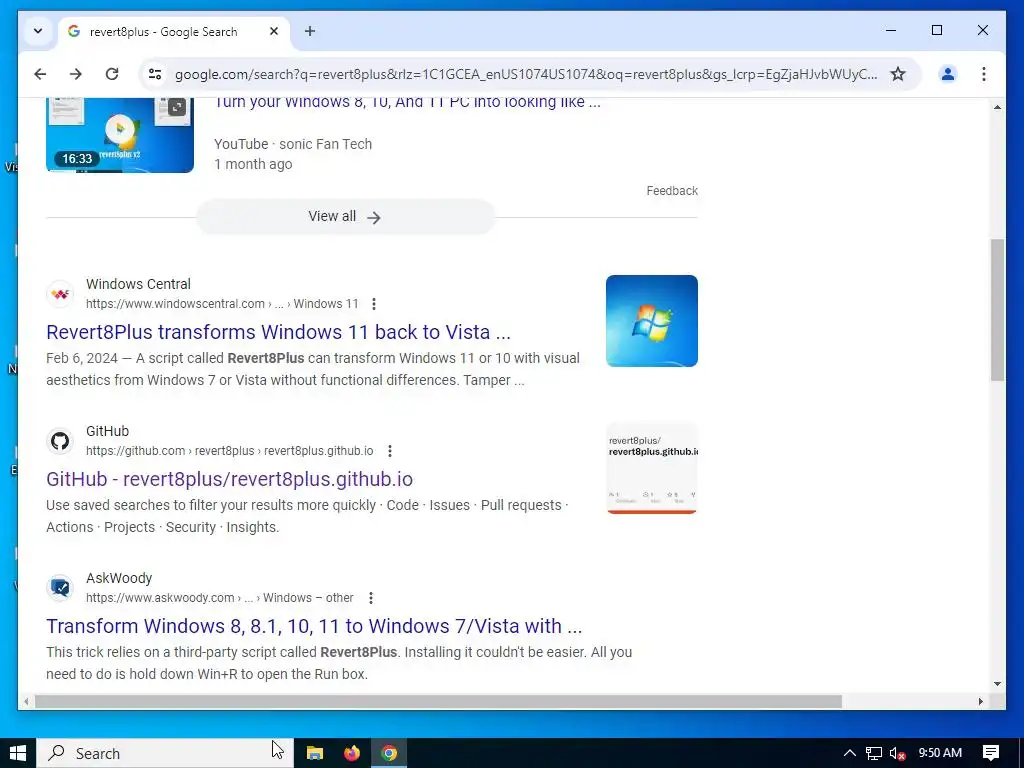Open the 'Turn your Windows 8, 10, And 11 PC' video link
1024x768 pixels.
[407, 102]
